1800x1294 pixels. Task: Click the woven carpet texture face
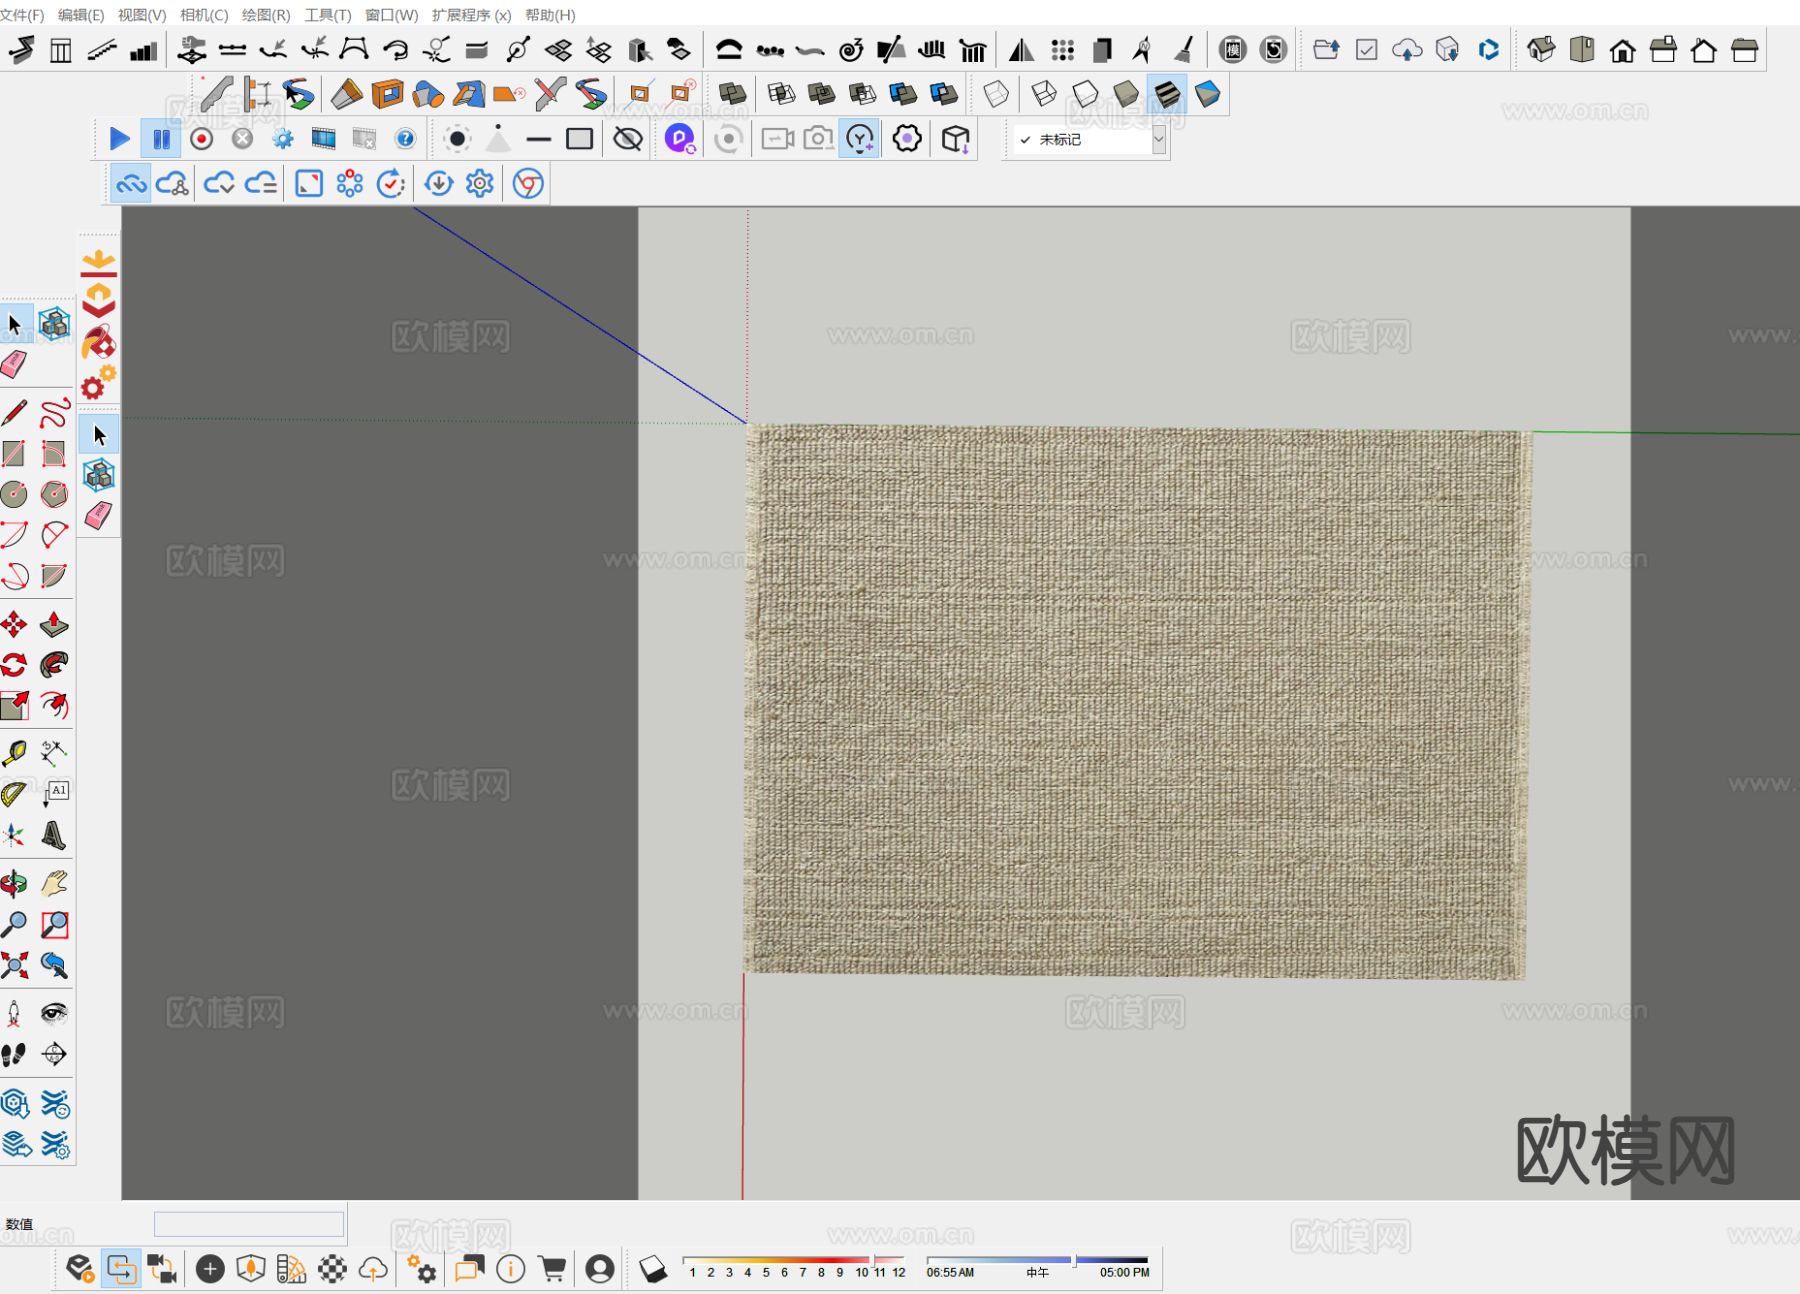[x=1137, y=700]
